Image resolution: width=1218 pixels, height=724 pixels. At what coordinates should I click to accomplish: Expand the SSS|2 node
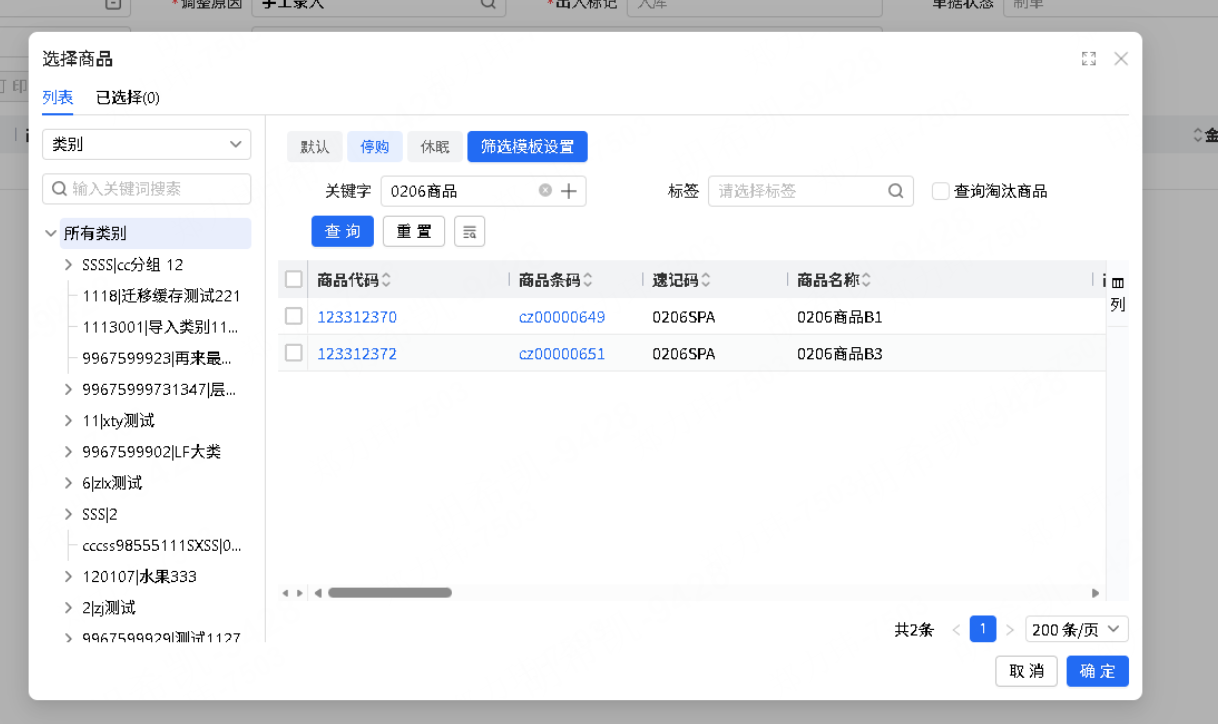click(x=68, y=514)
